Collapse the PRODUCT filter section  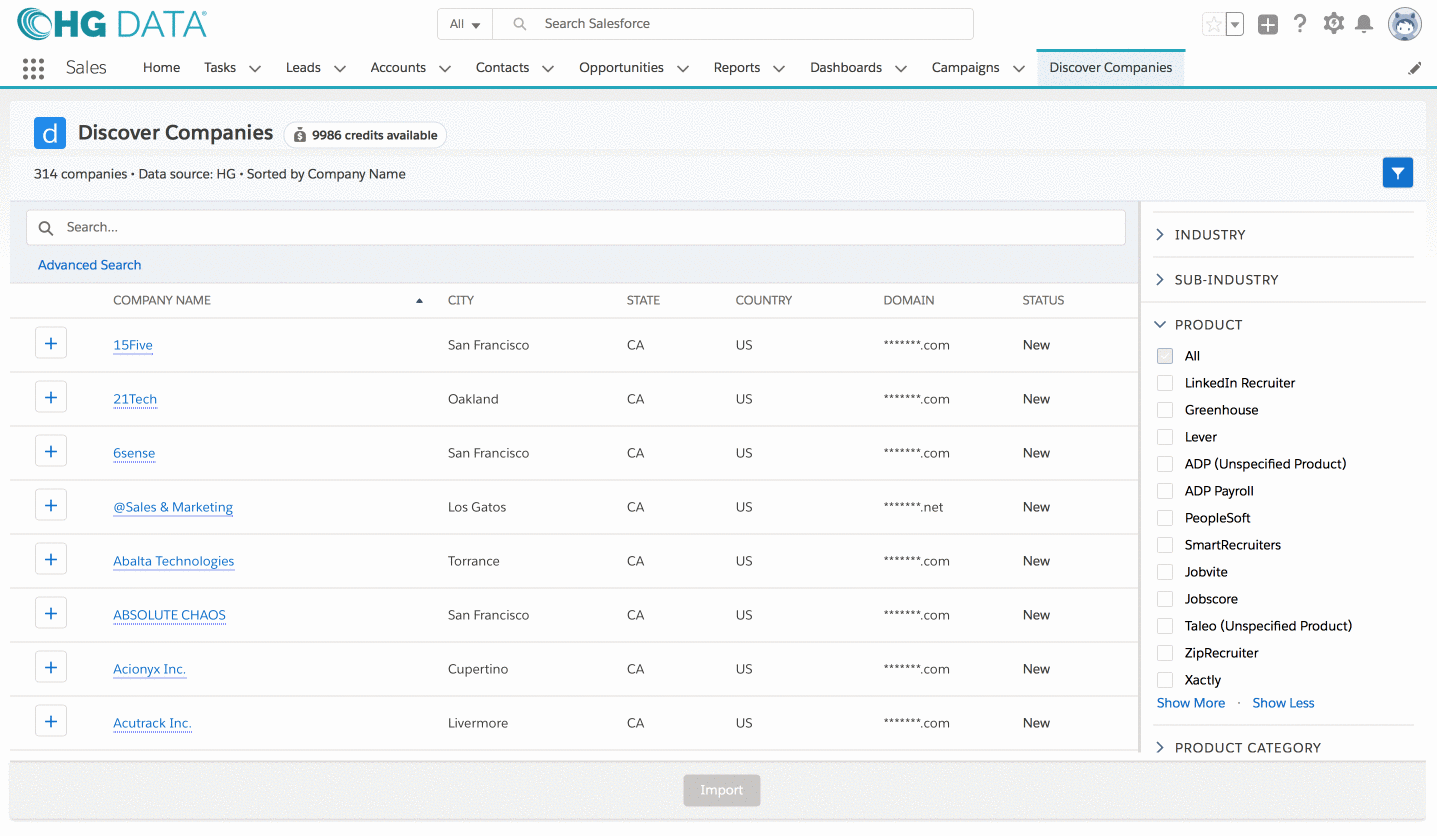[1207, 325]
